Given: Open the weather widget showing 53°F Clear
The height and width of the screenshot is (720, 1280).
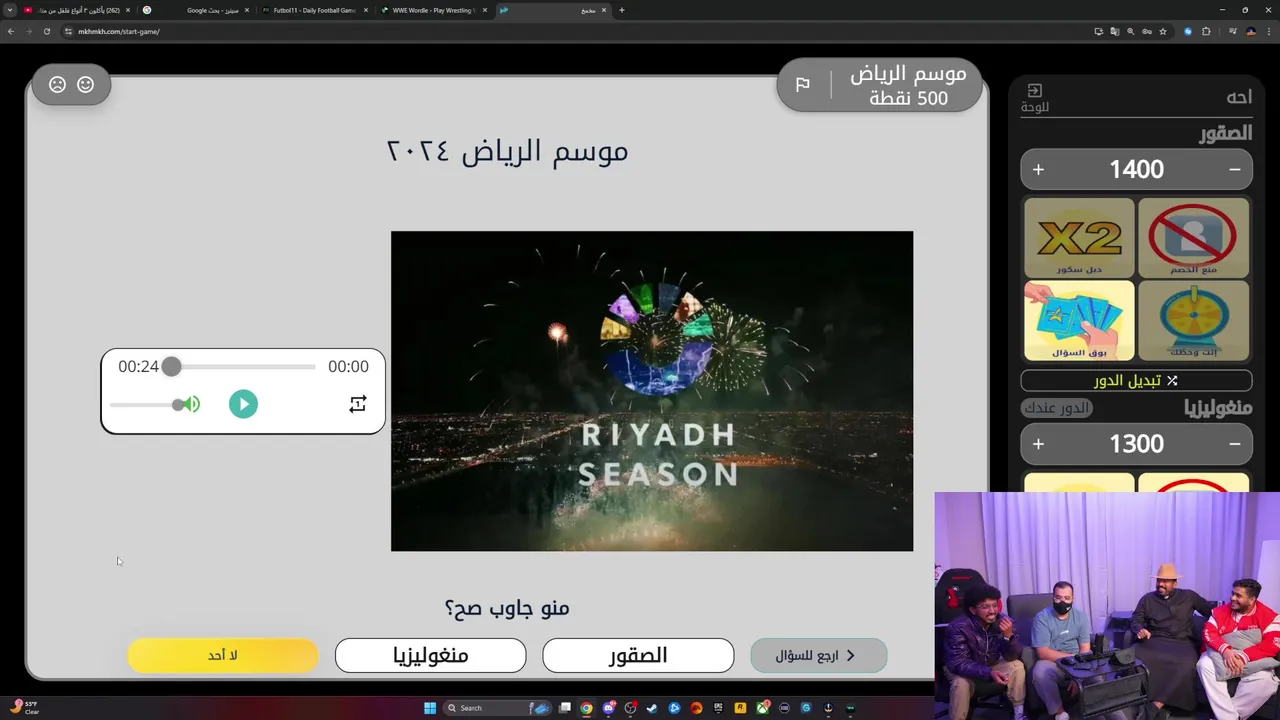Looking at the screenshot, I should [x=23, y=708].
